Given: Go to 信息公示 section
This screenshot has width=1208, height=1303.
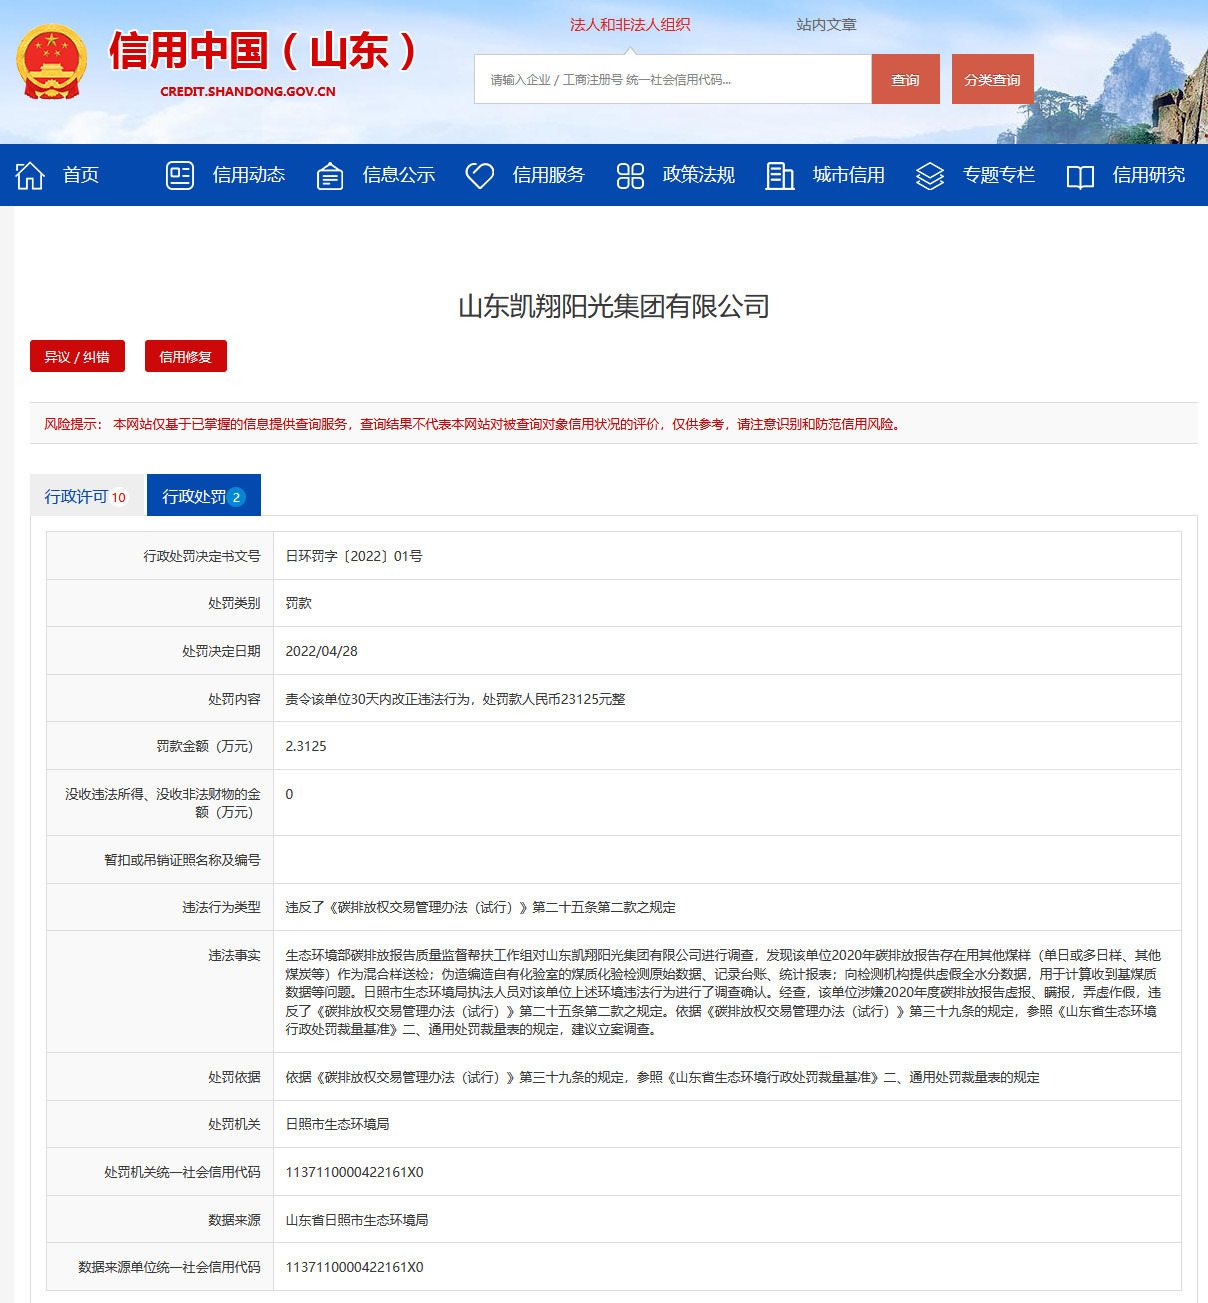Looking at the screenshot, I should click(x=399, y=175).
